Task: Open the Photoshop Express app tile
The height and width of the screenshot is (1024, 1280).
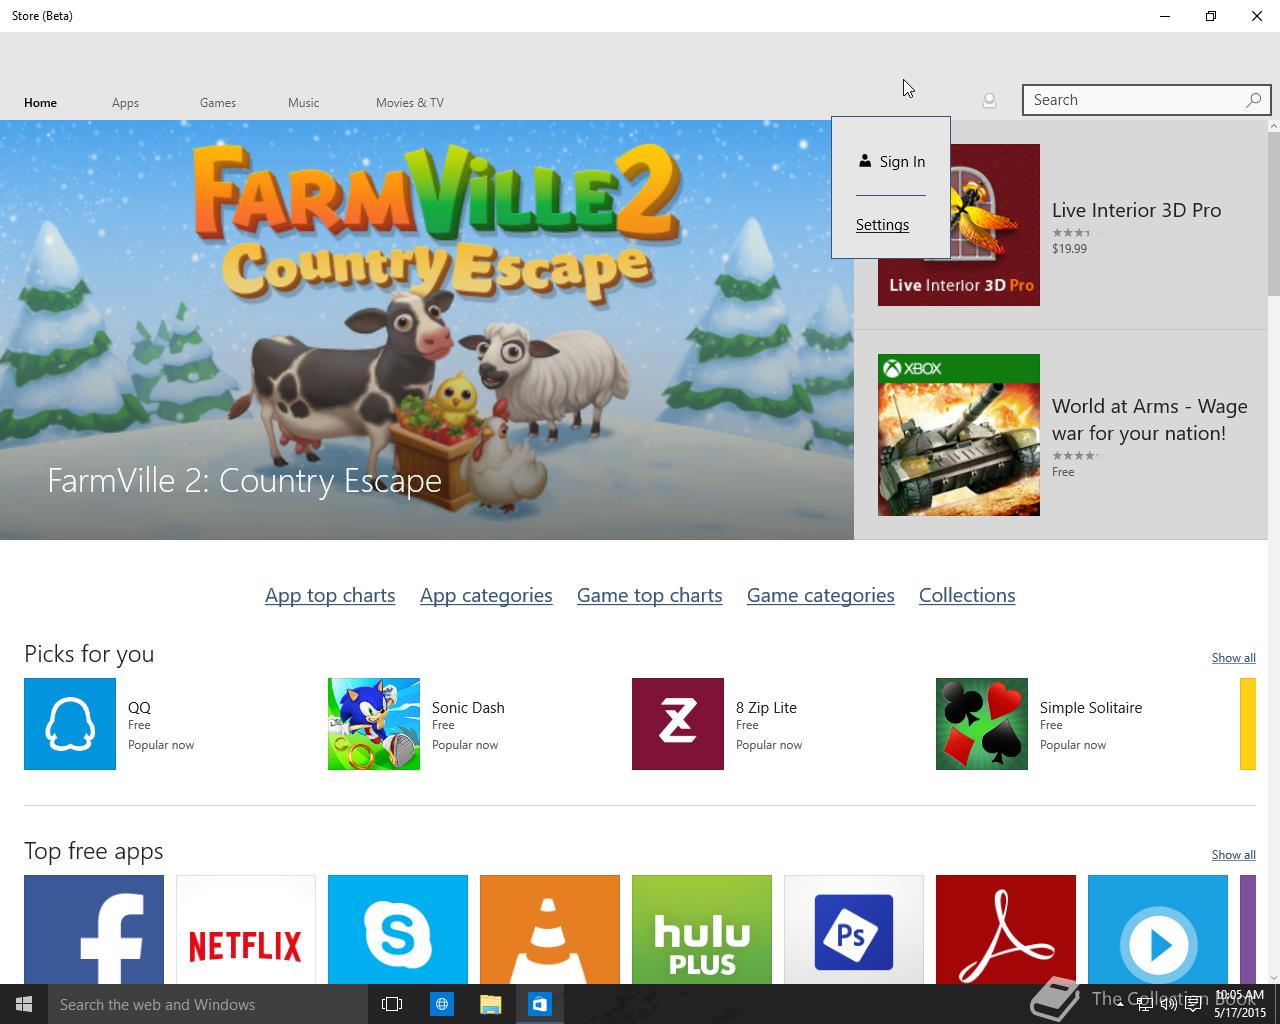Action: pos(854,929)
